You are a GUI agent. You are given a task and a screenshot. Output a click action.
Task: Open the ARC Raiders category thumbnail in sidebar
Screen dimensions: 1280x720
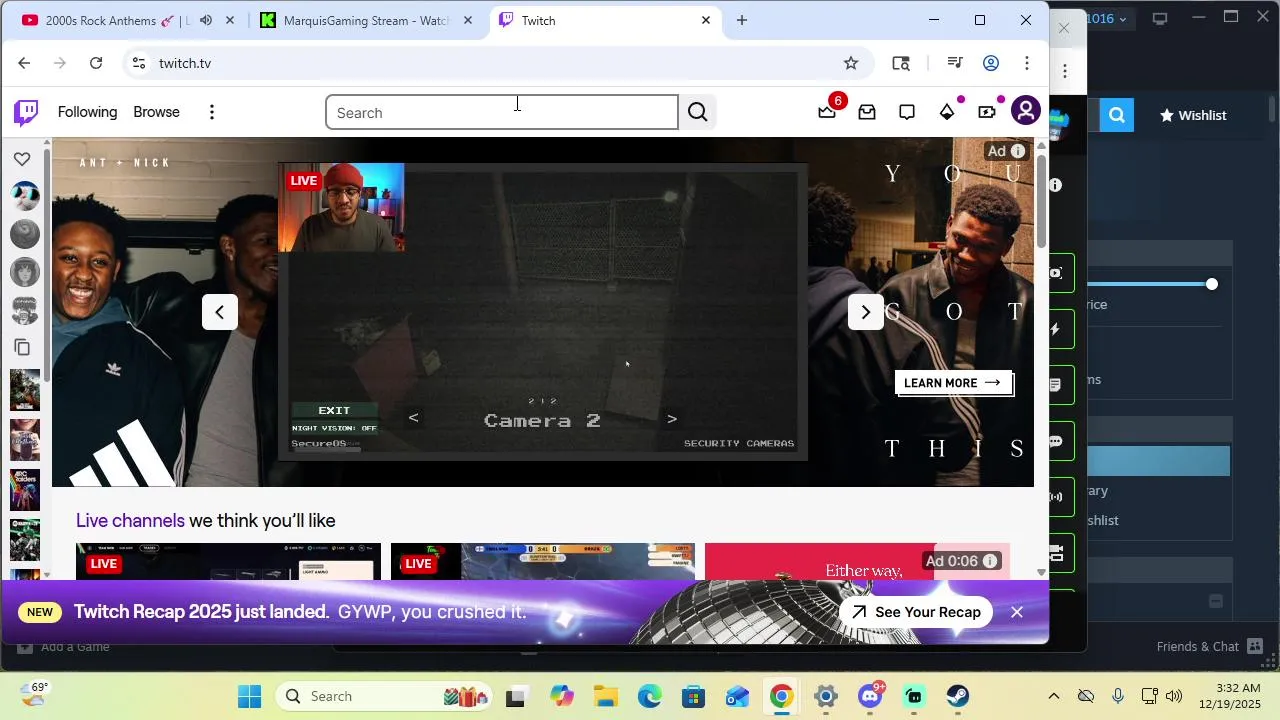25,490
